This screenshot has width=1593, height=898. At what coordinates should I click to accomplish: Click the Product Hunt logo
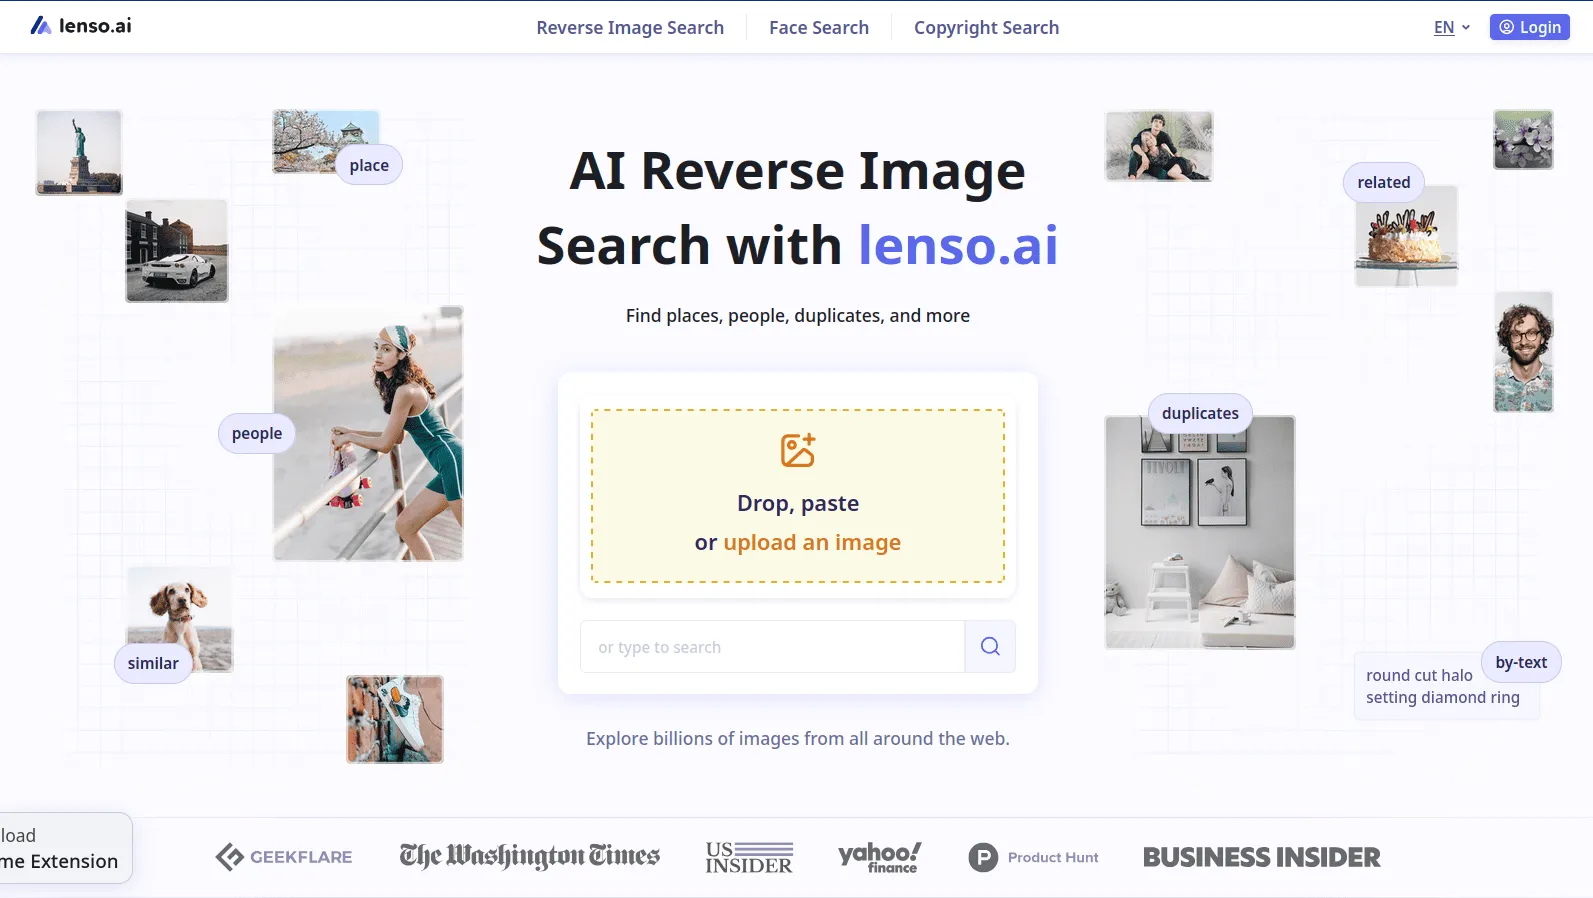pyautogui.click(x=1033, y=857)
